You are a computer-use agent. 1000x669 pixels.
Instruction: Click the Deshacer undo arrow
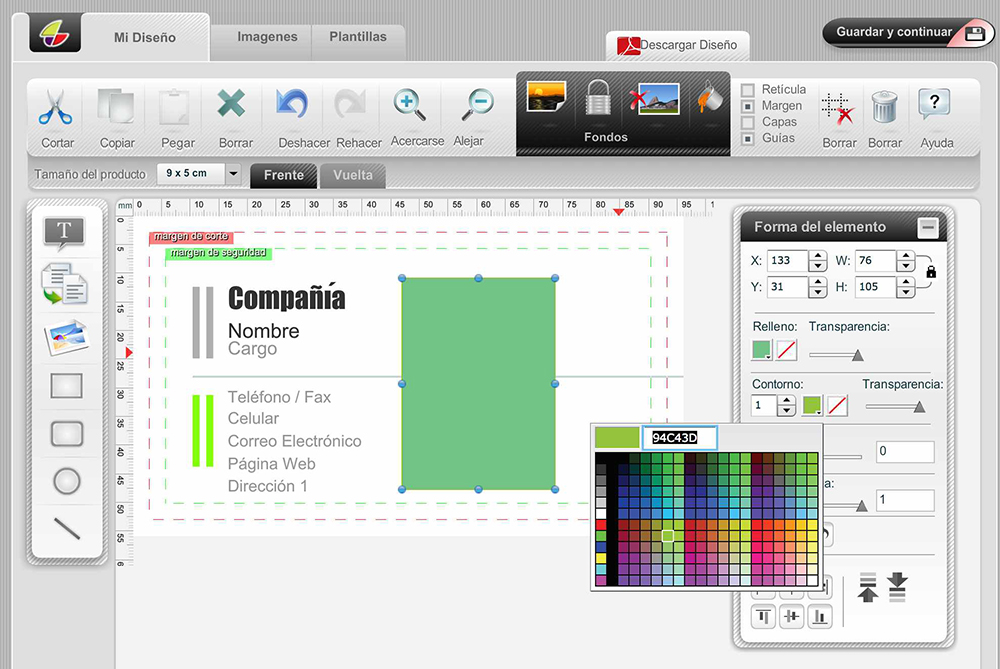[x=291, y=105]
